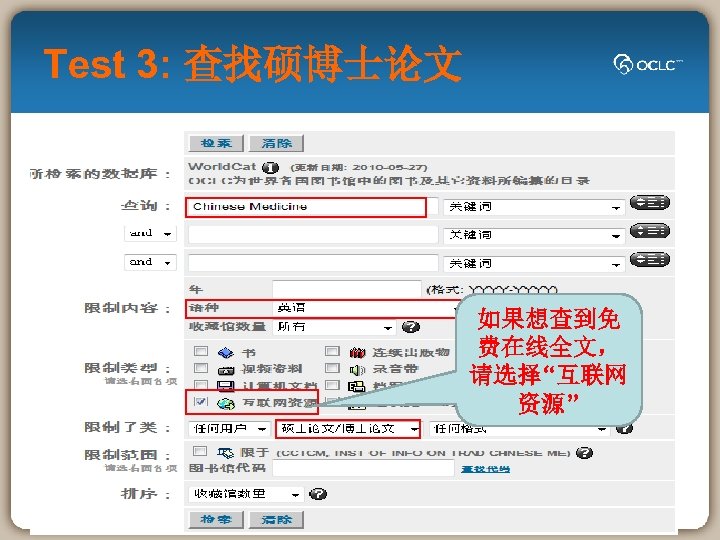
Task: Open WorldCat database info icon
Action: [x=270, y=168]
